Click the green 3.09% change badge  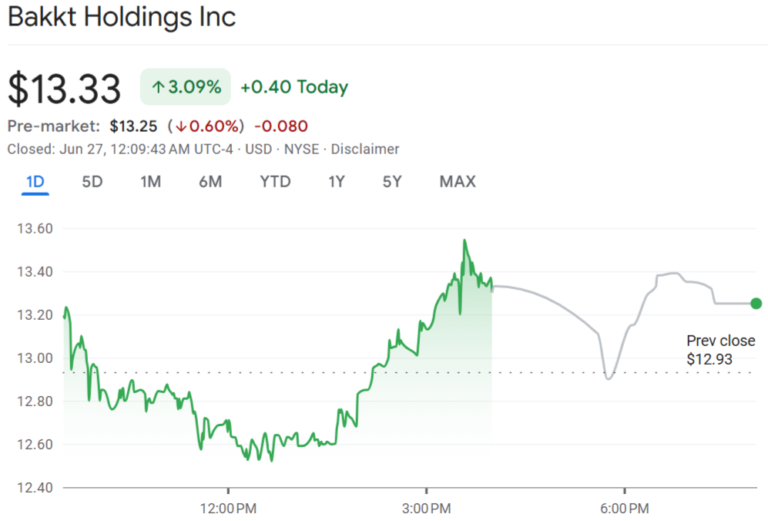[186, 87]
